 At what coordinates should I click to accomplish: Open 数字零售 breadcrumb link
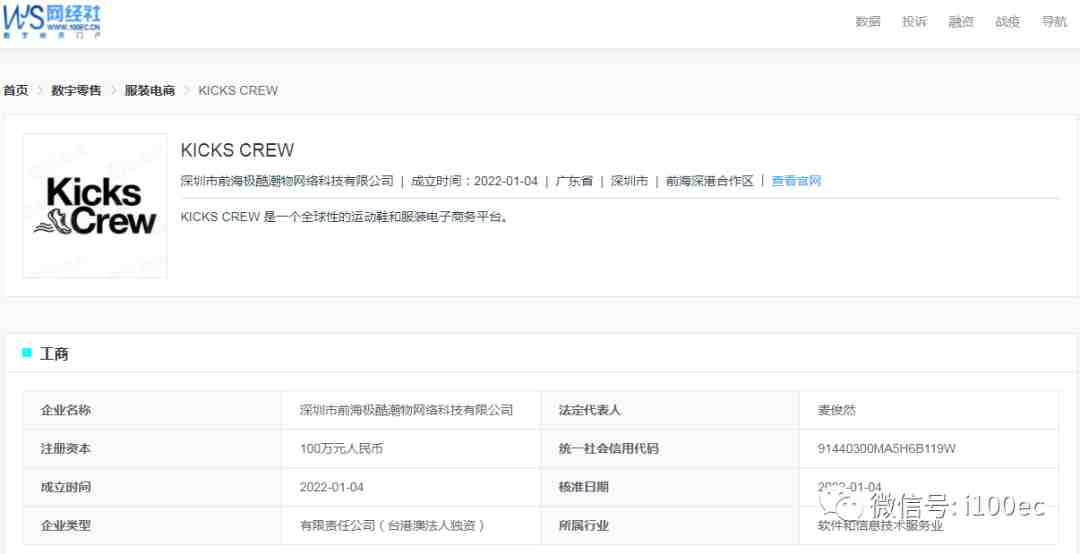coord(76,90)
